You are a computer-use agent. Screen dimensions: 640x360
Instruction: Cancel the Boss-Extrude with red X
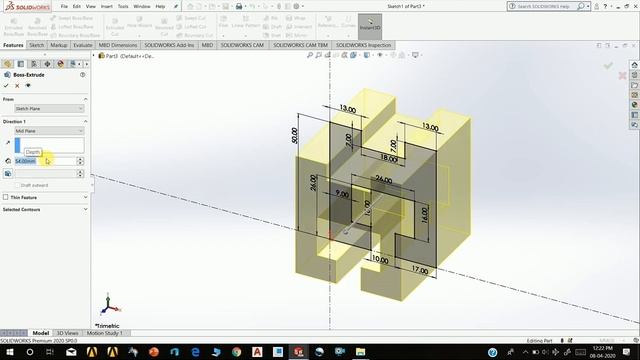17,86
